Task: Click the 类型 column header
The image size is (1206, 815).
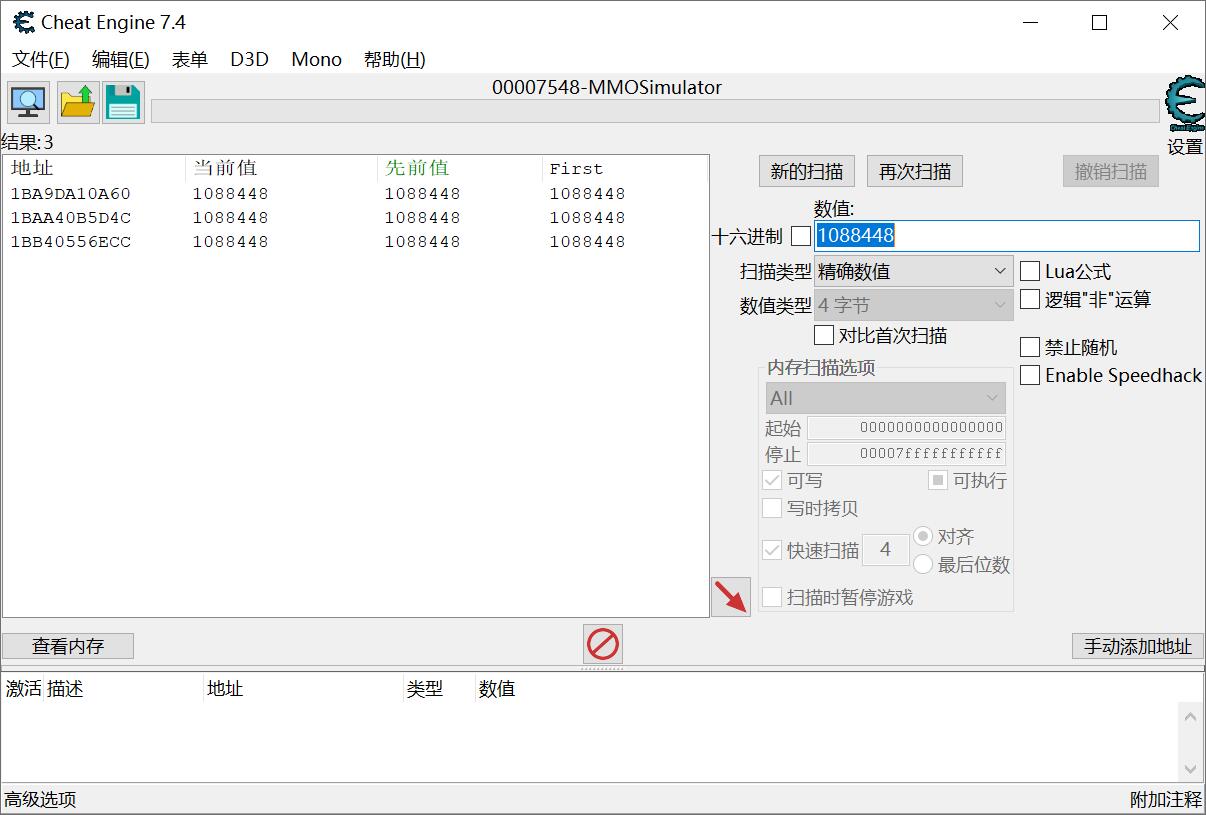Action: coord(438,689)
